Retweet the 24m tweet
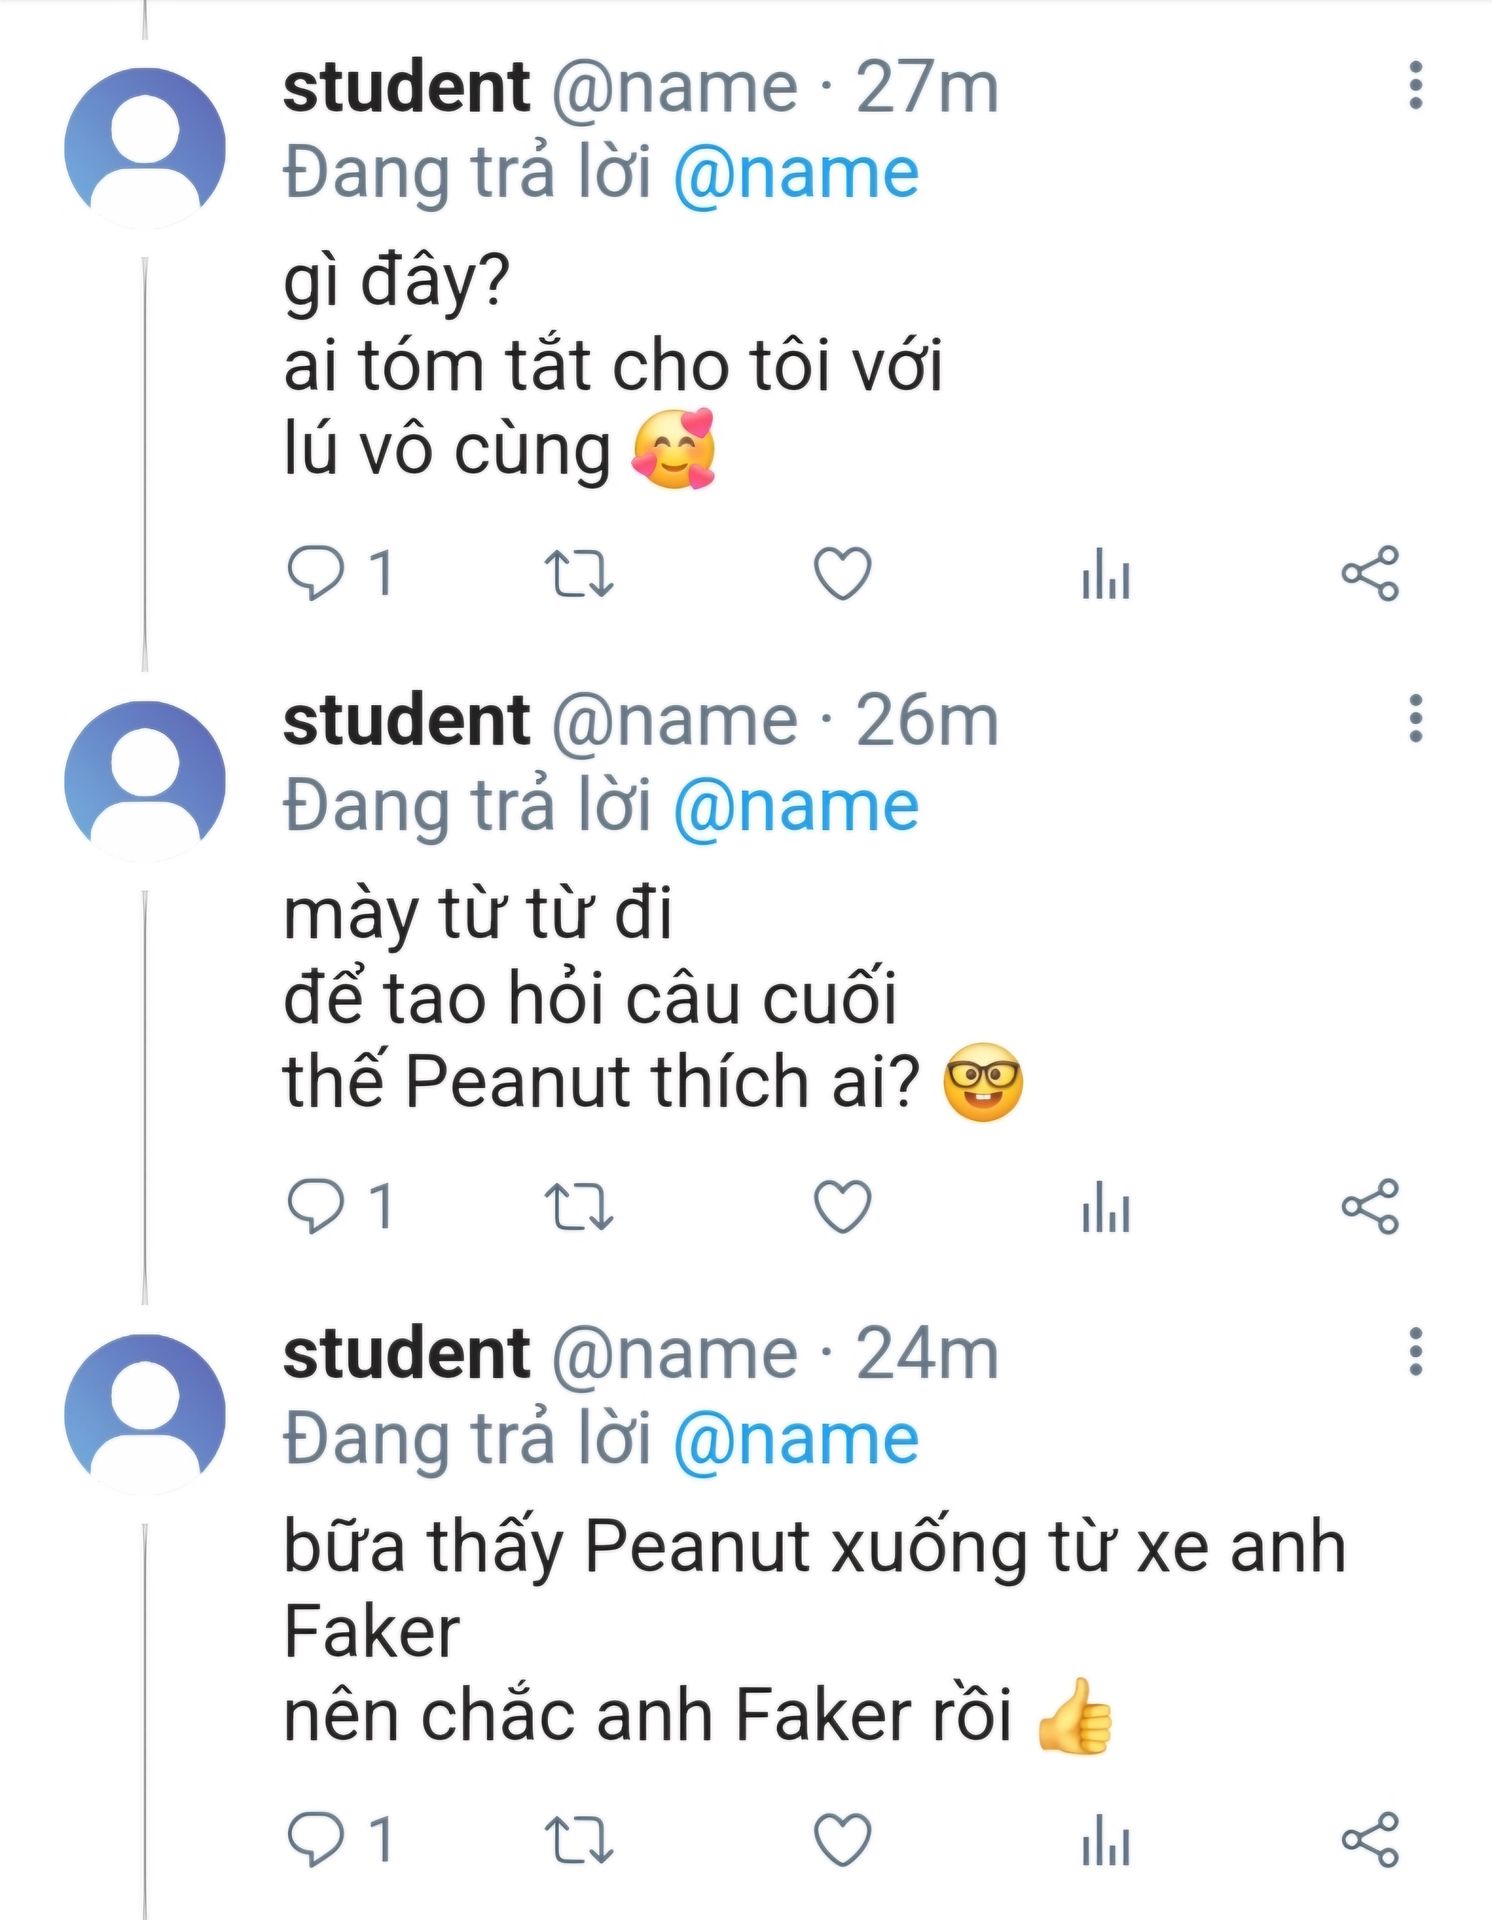Image resolution: width=1492 pixels, height=1920 pixels. [x=579, y=1840]
